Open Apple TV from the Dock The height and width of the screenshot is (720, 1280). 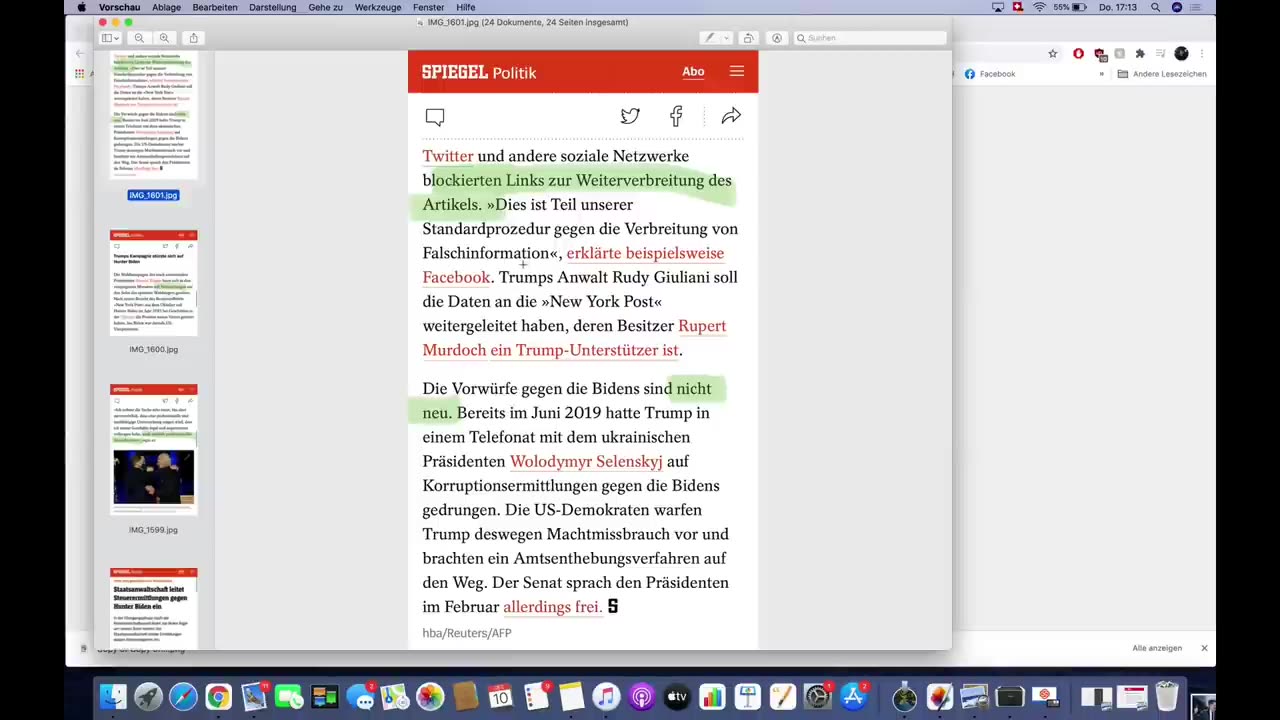point(677,697)
